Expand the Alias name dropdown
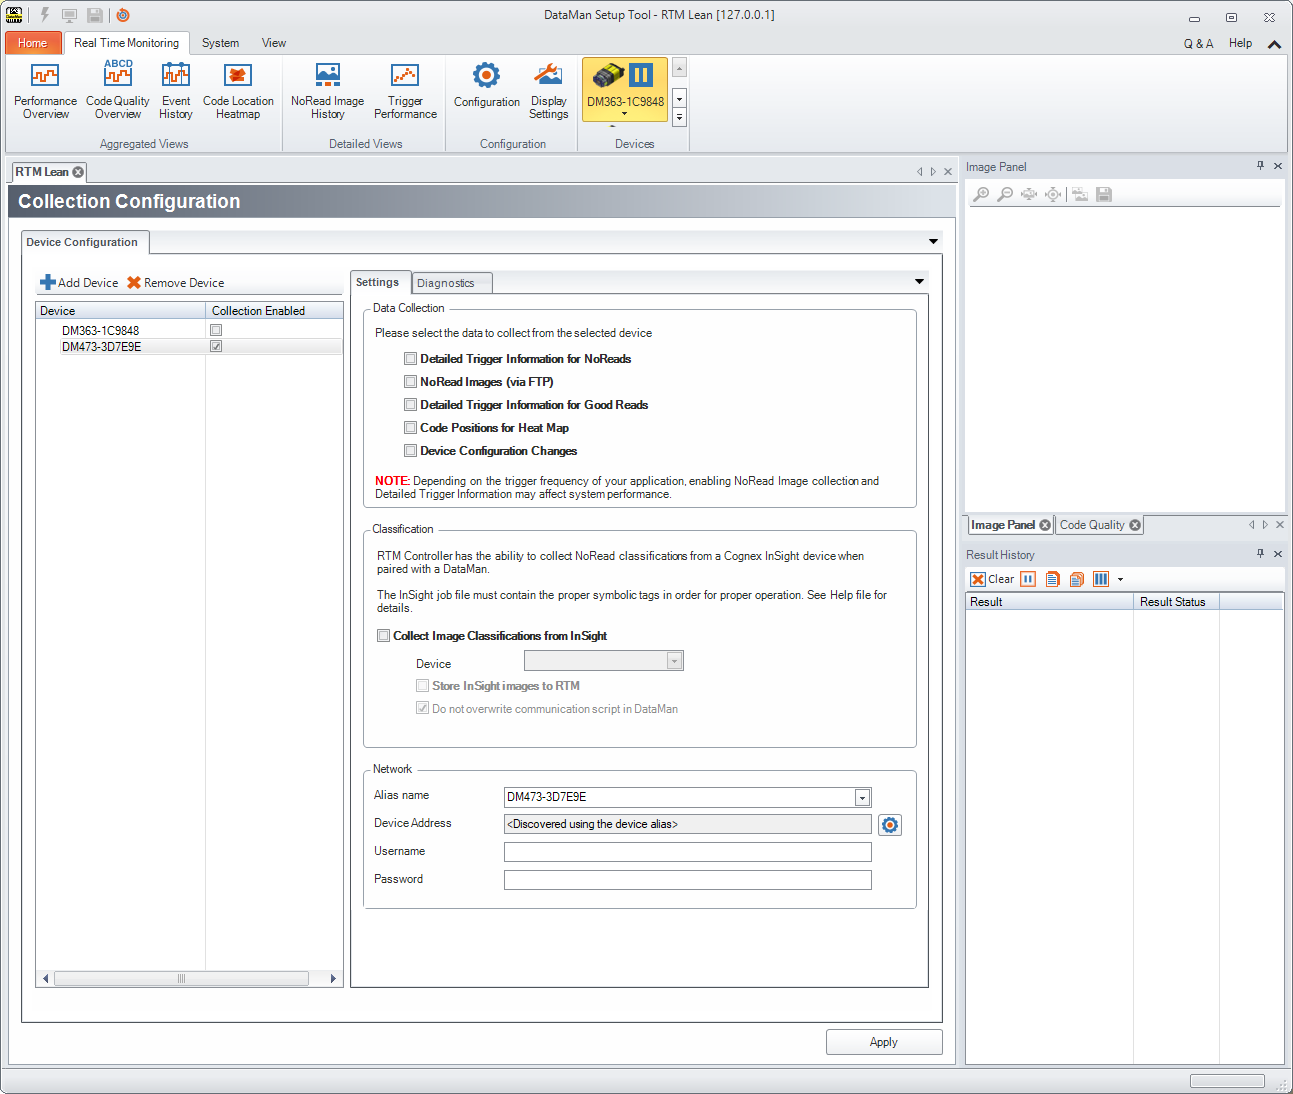This screenshot has width=1293, height=1094. [x=862, y=798]
